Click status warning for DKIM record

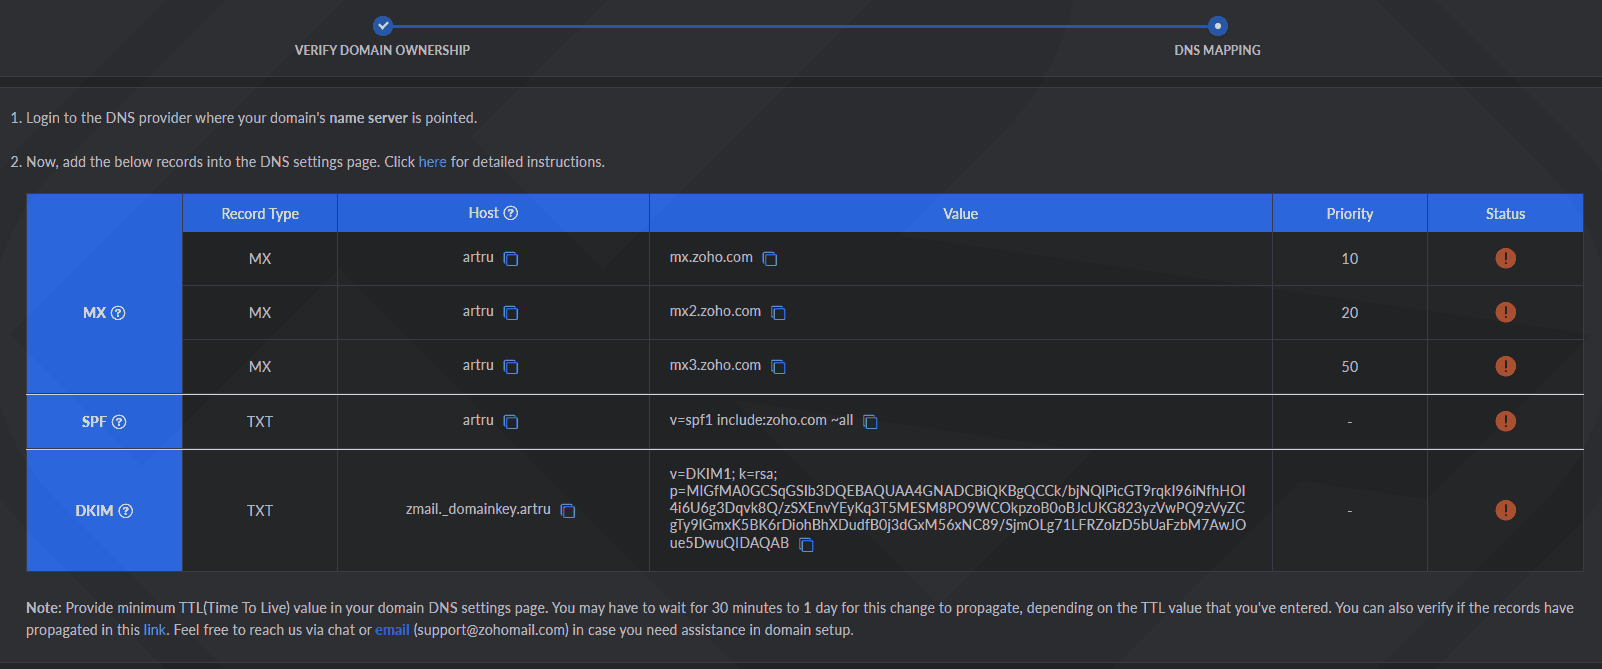[1505, 510]
